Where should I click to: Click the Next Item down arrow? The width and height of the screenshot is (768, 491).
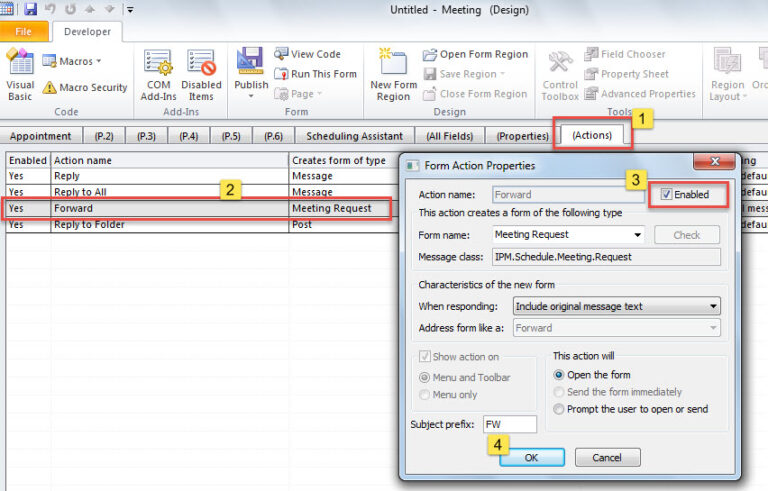point(109,9)
